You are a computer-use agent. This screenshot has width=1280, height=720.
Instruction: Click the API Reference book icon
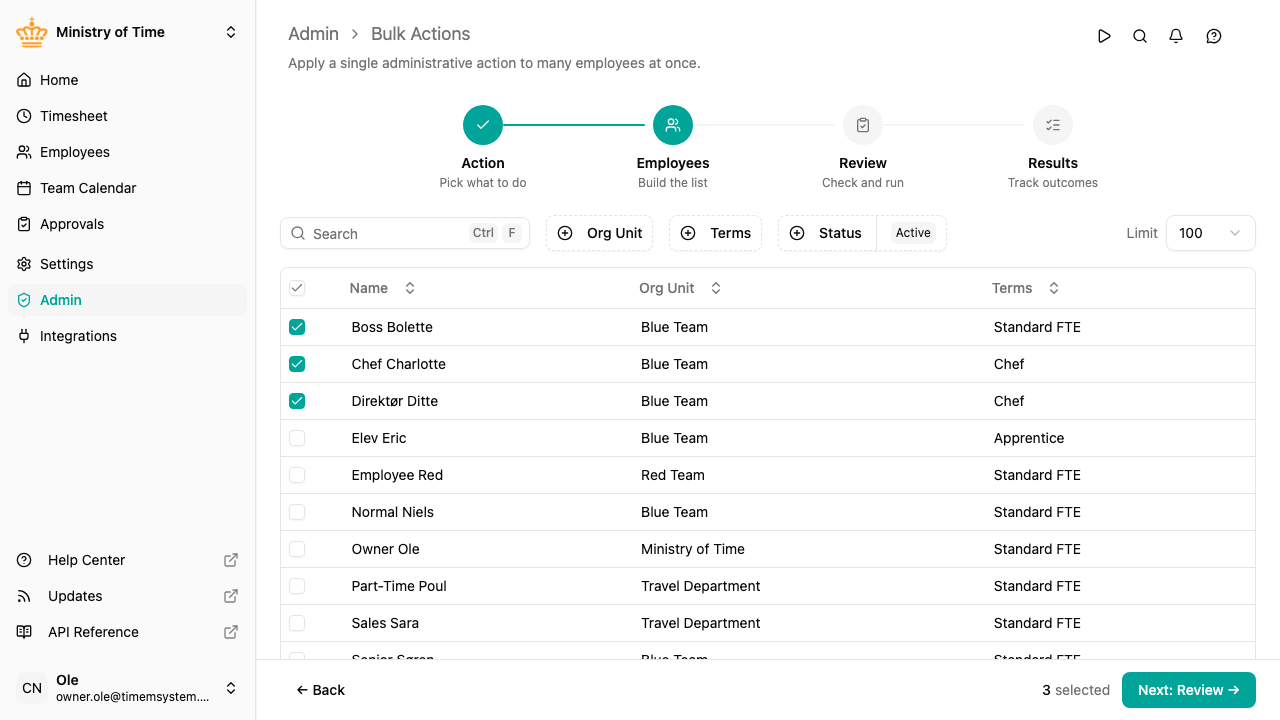coord(25,632)
